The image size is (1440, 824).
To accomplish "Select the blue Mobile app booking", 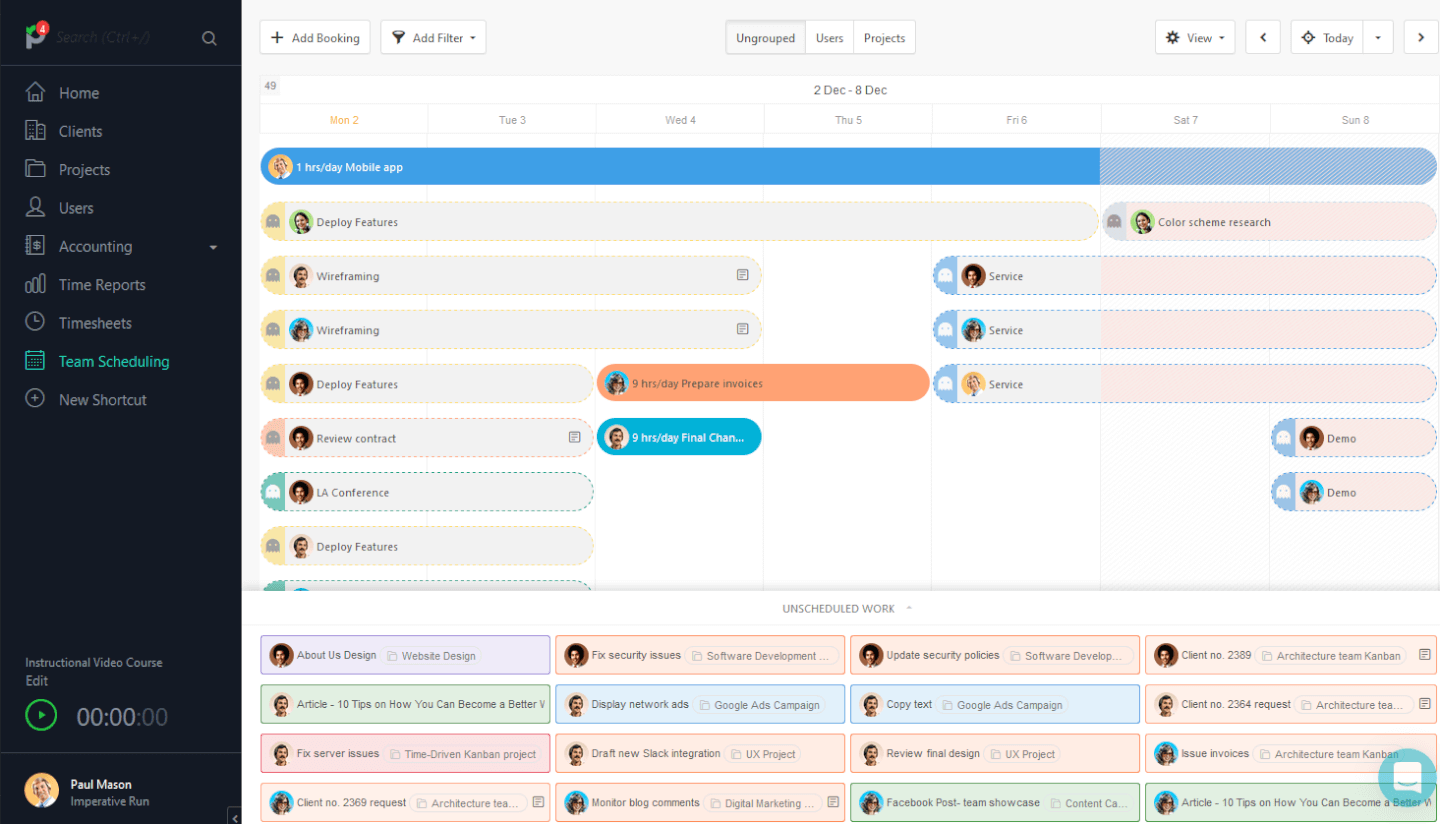I will pyautogui.click(x=848, y=167).
